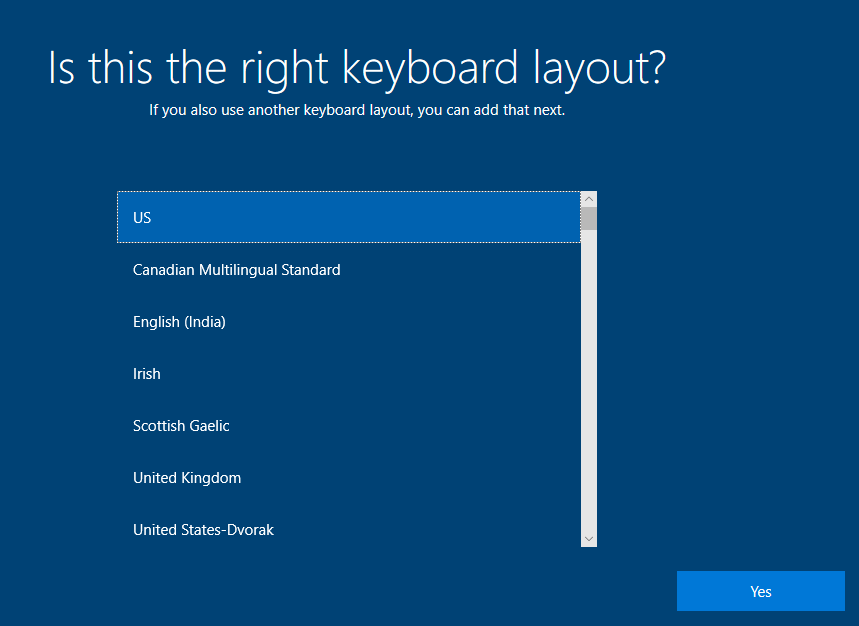Image resolution: width=859 pixels, height=626 pixels.
Task: Select the United Kingdom layout
Action: click(349, 478)
